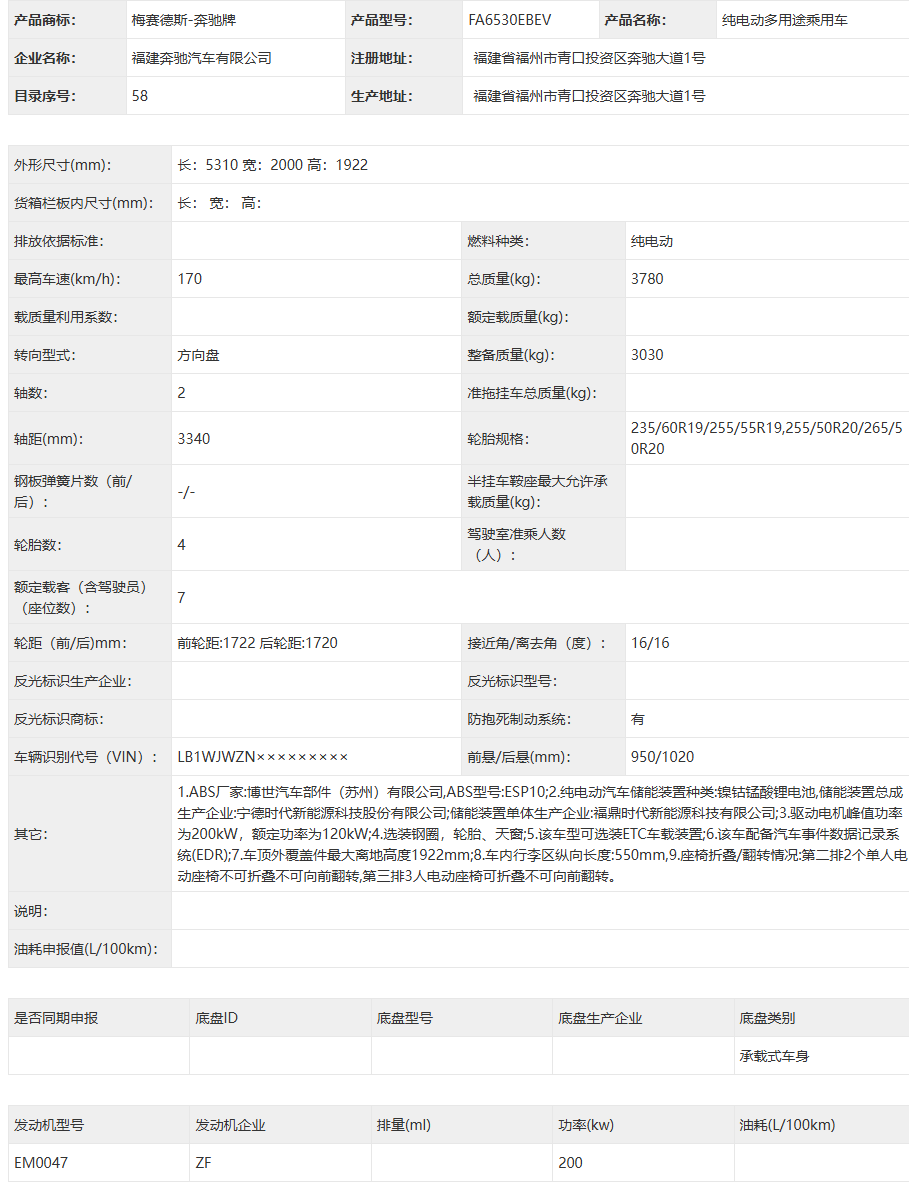Screen dimensions: 909x1182
Task: Click the 防抱死制动系统 label
Action: (519, 719)
